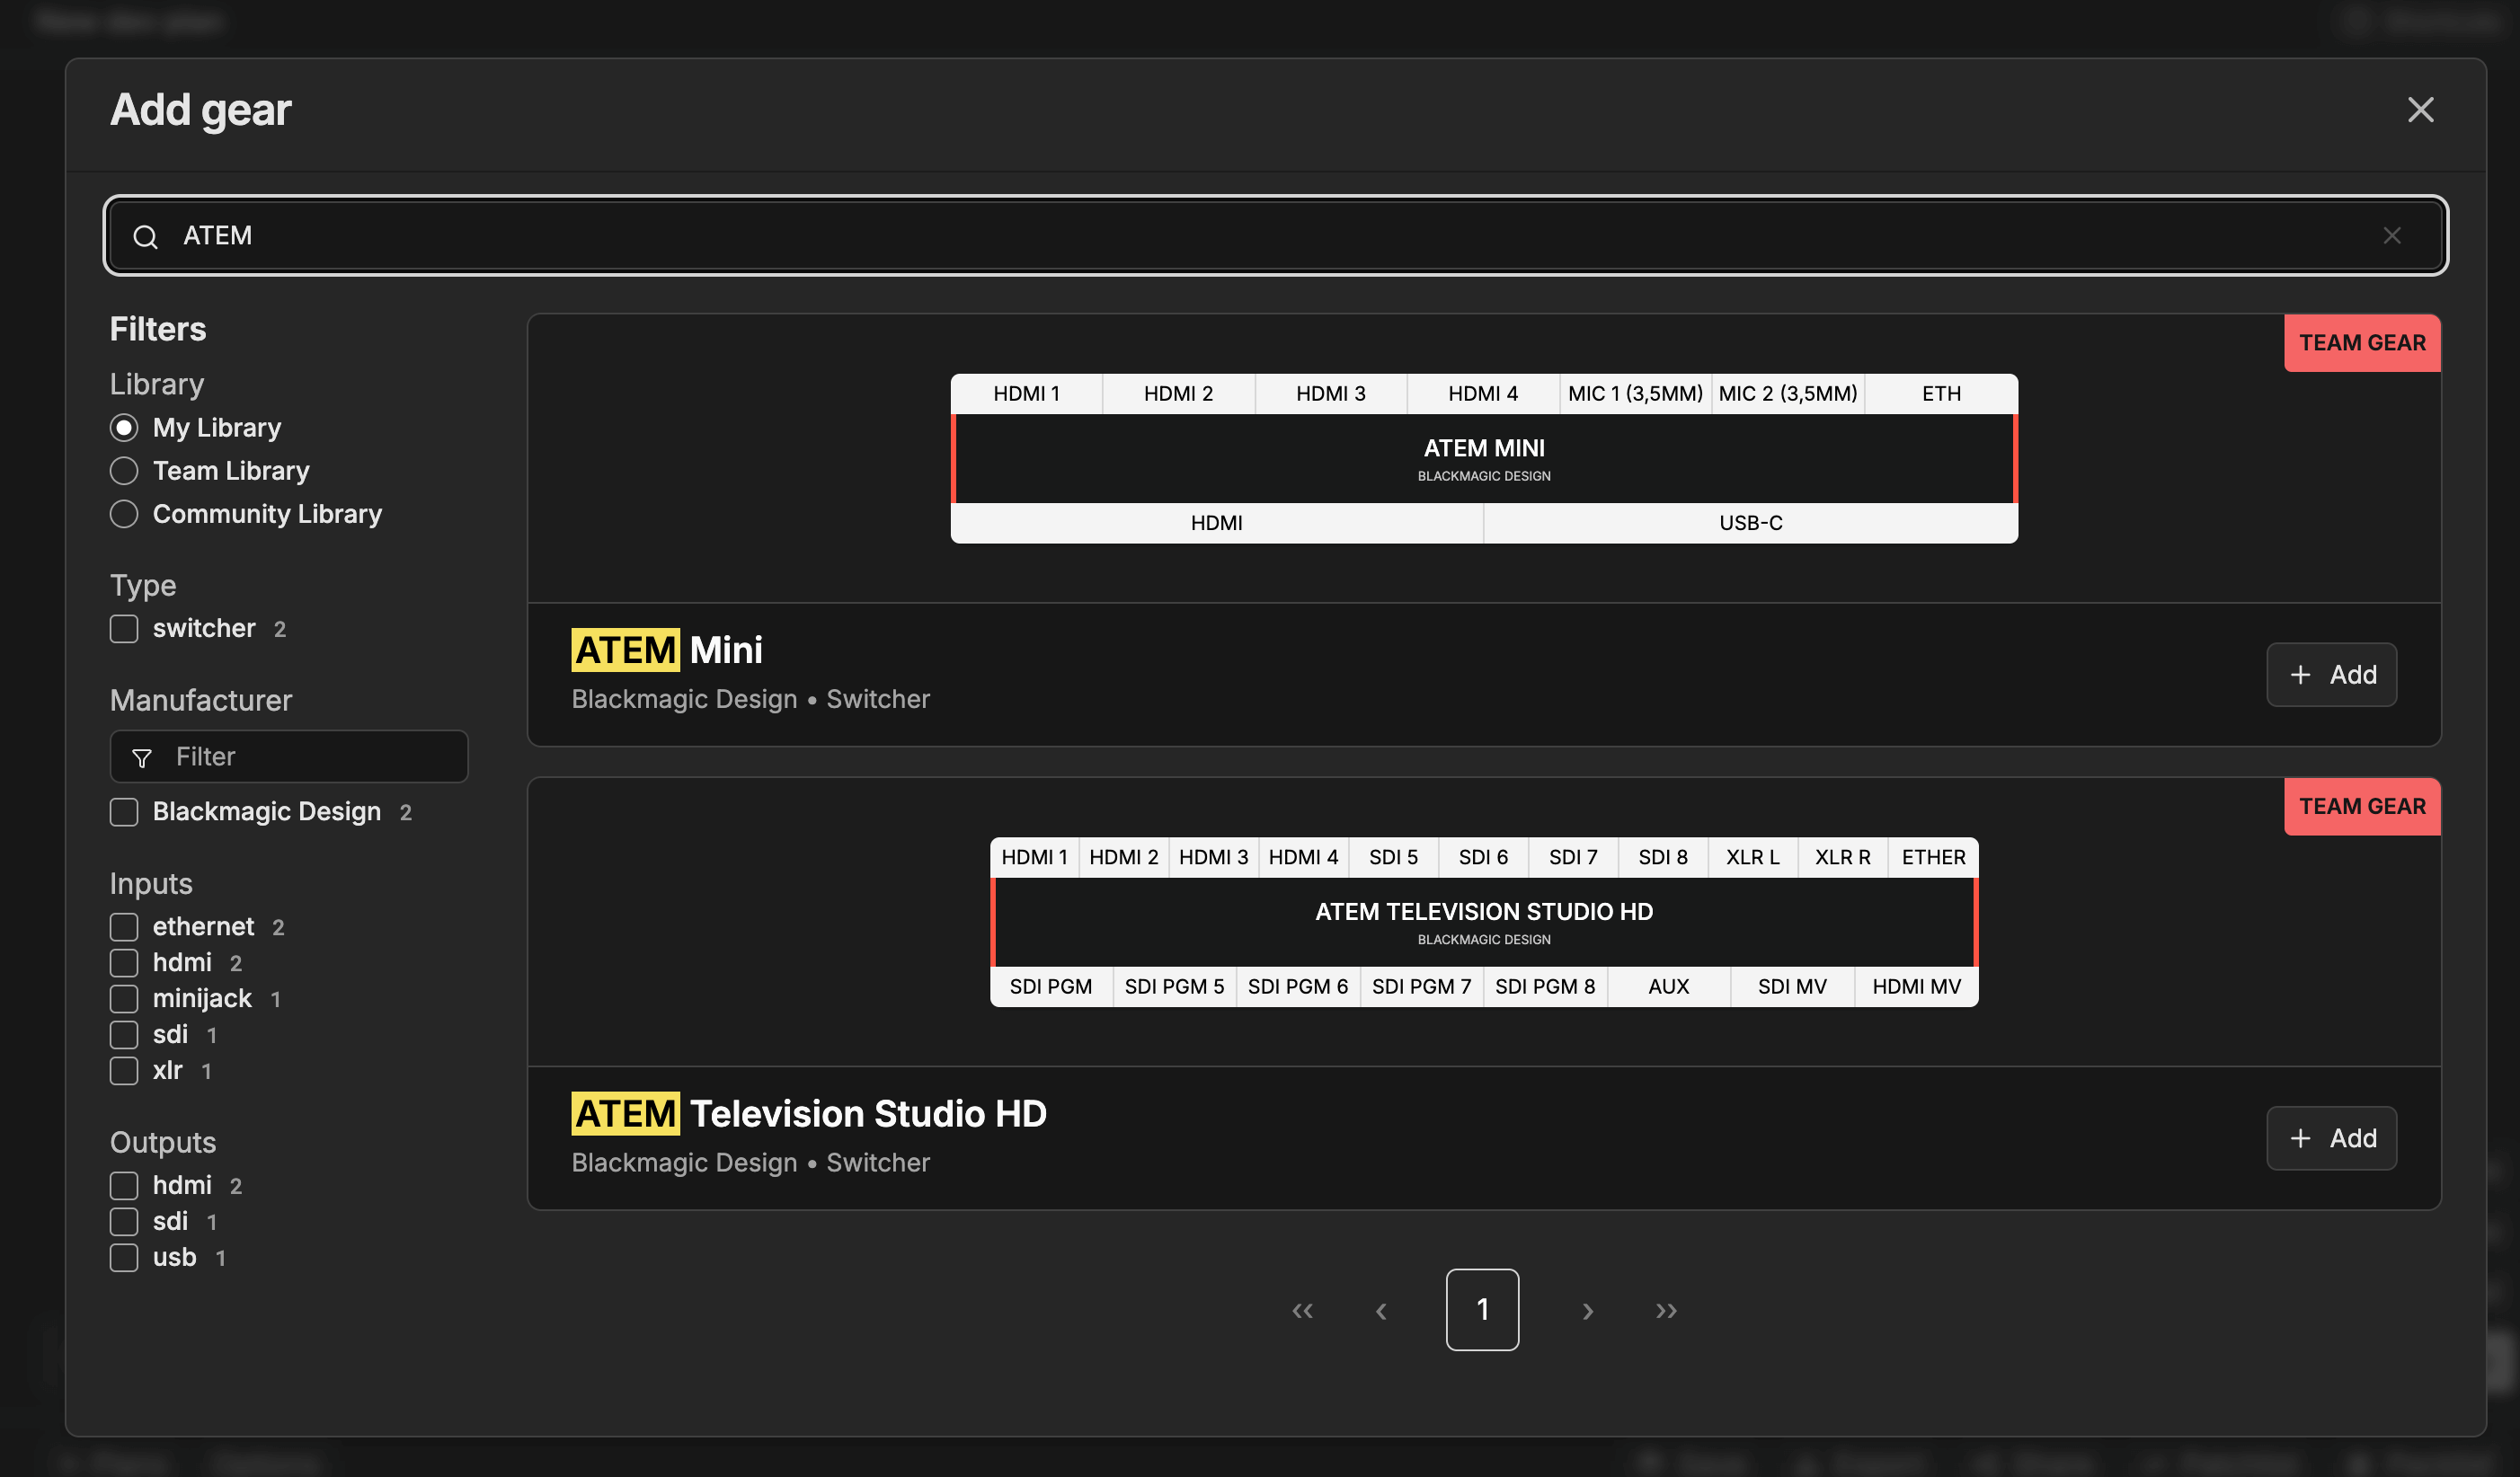The image size is (2520, 1477).
Task: Select My Library radio option
Action: coord(124,428)
